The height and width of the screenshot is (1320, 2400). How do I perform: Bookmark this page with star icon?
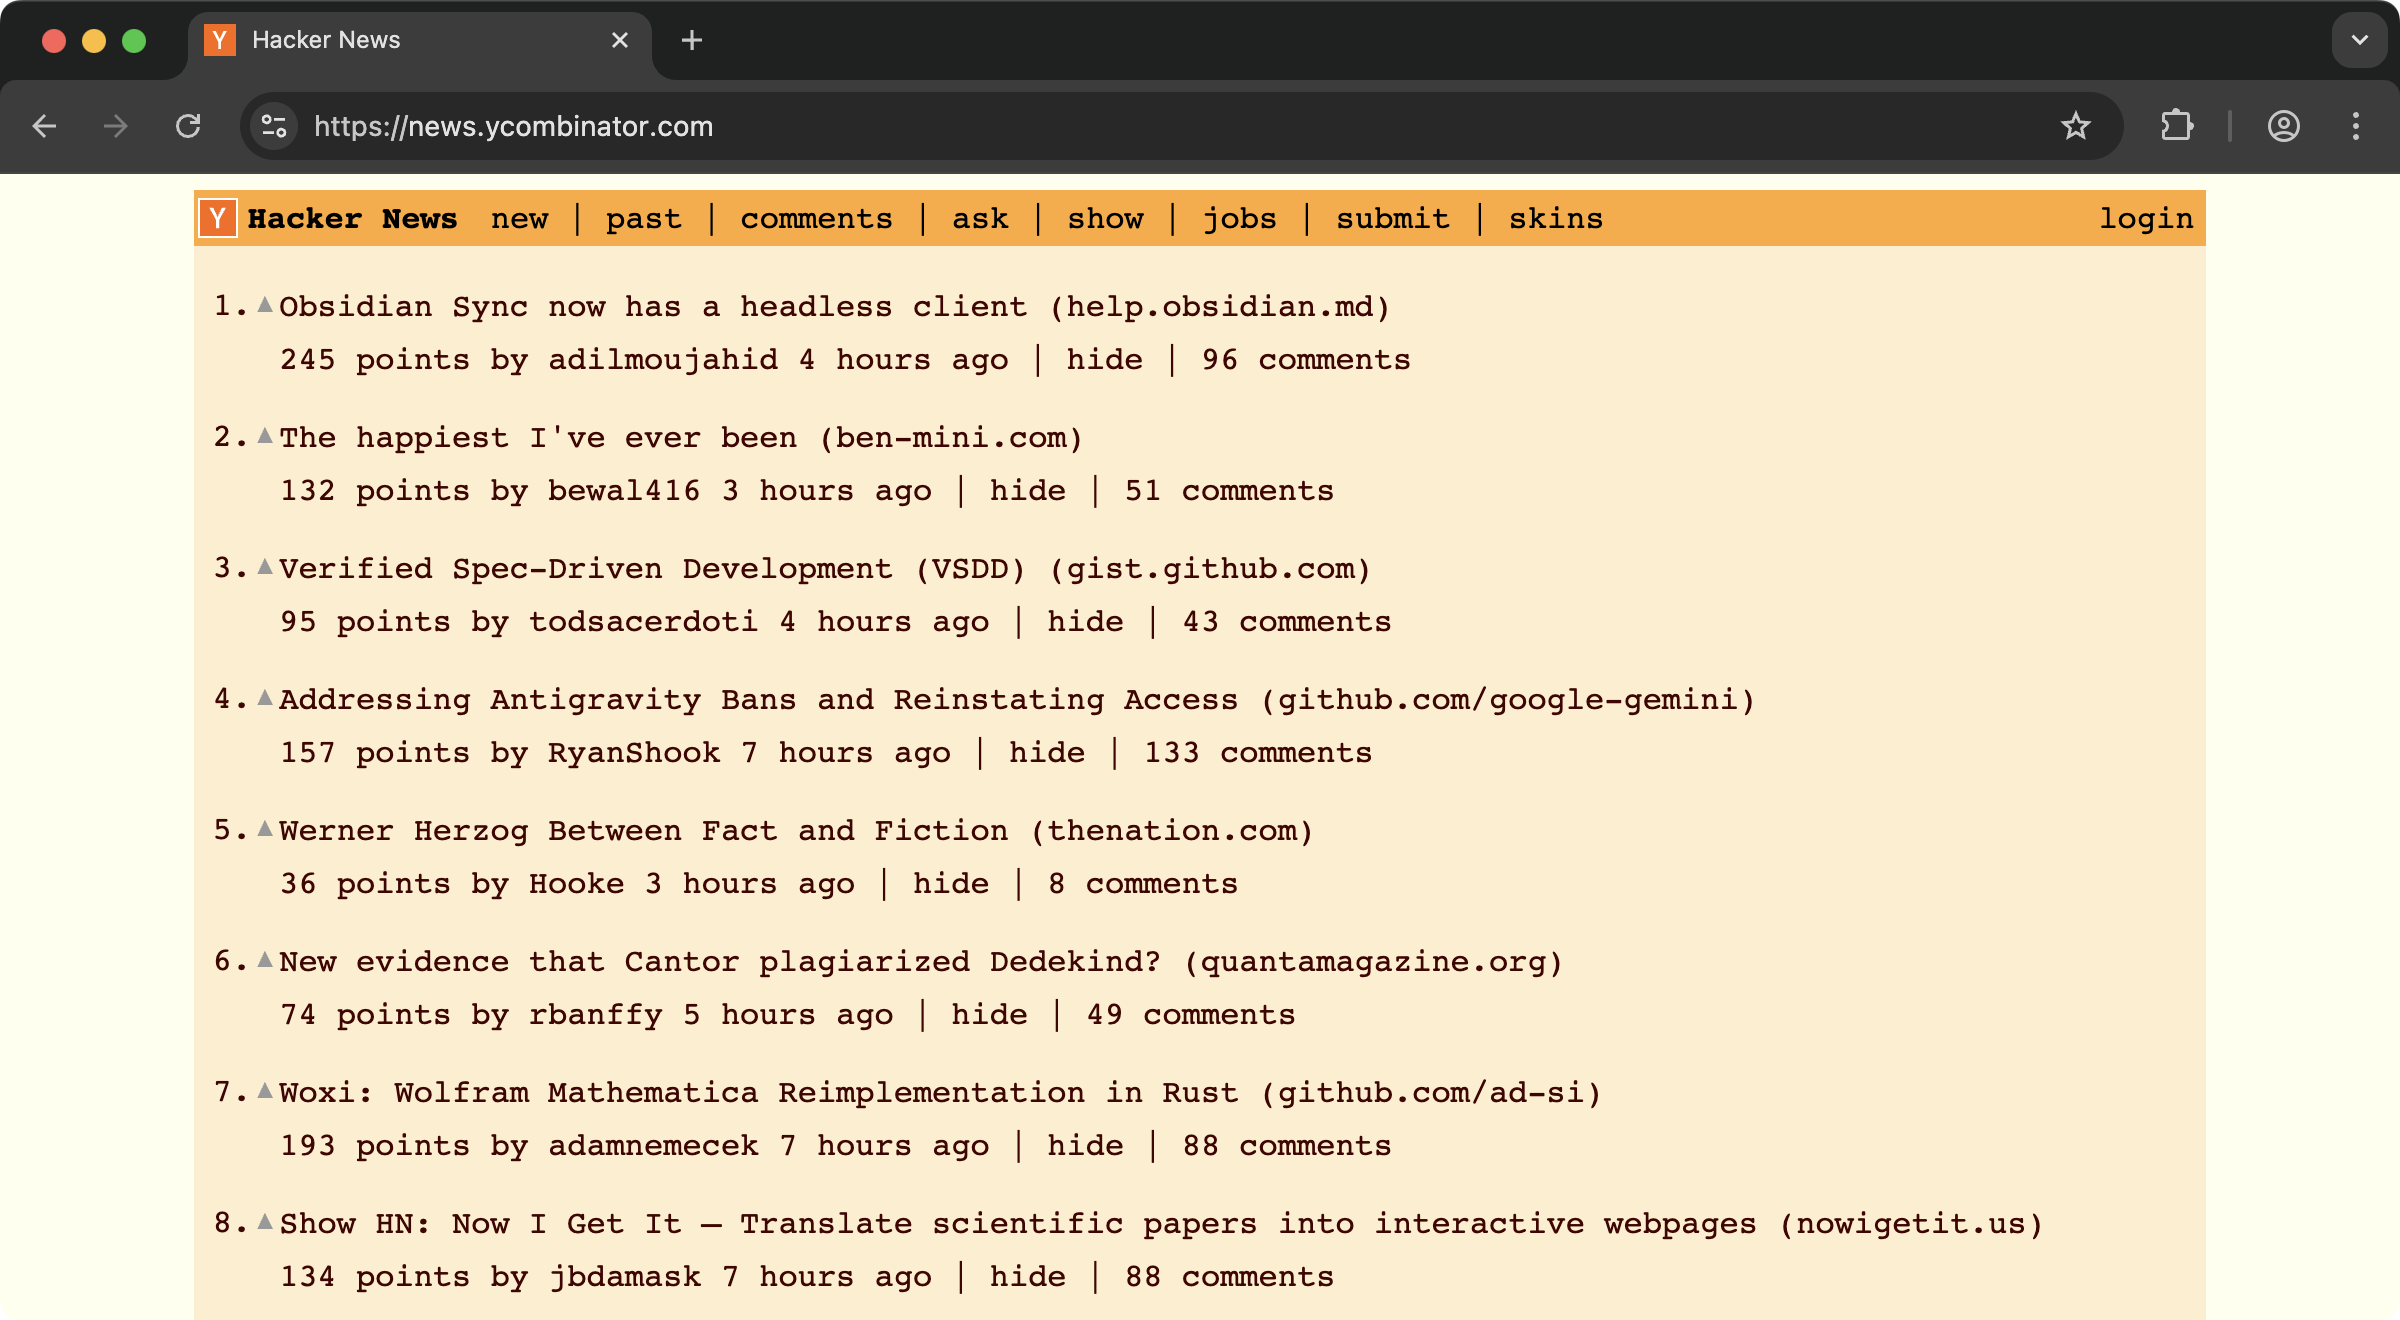(2075, 126)
